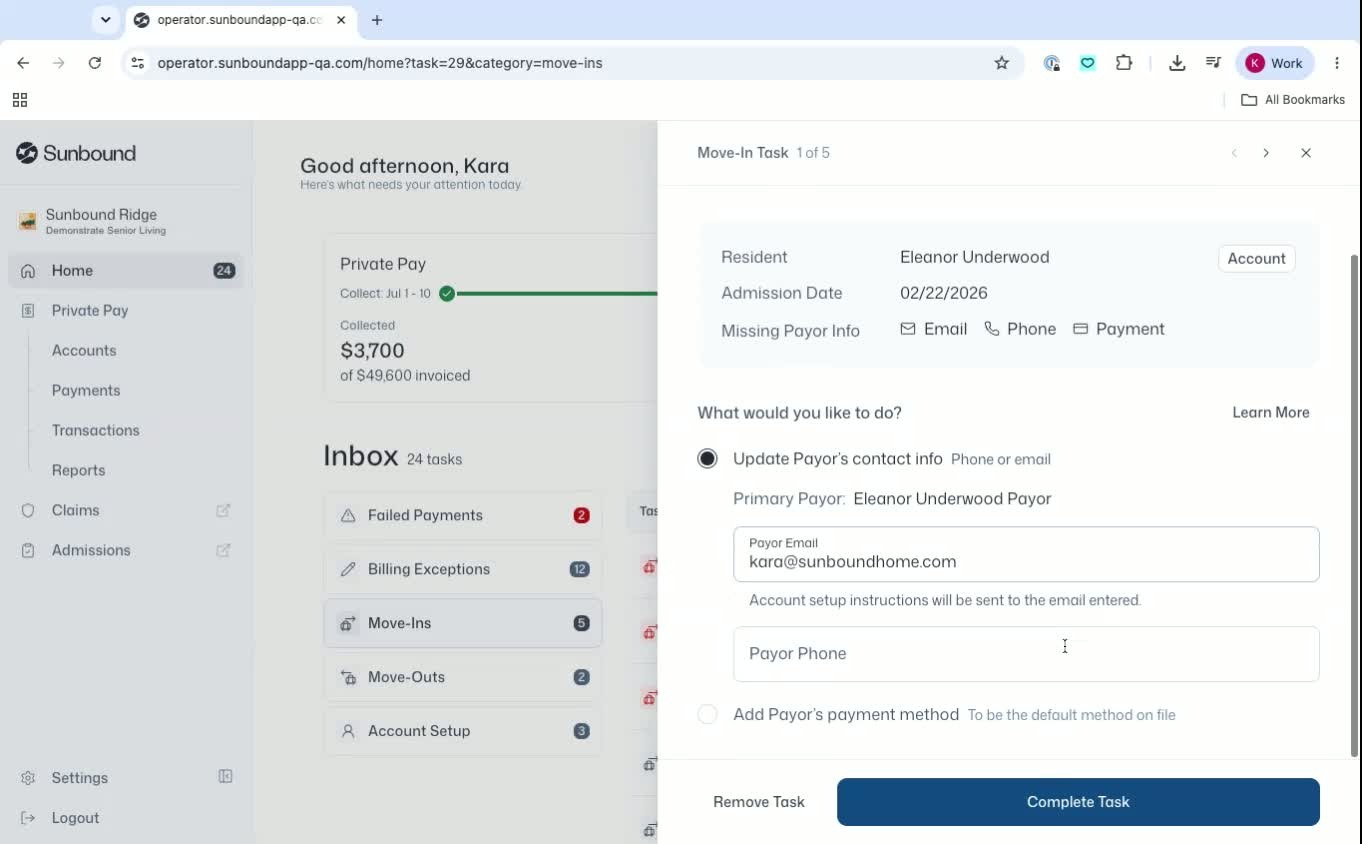Click the resident name Eleanor Underwood
The height and width of the screenshot is (844, 1362).
[975, 257]
